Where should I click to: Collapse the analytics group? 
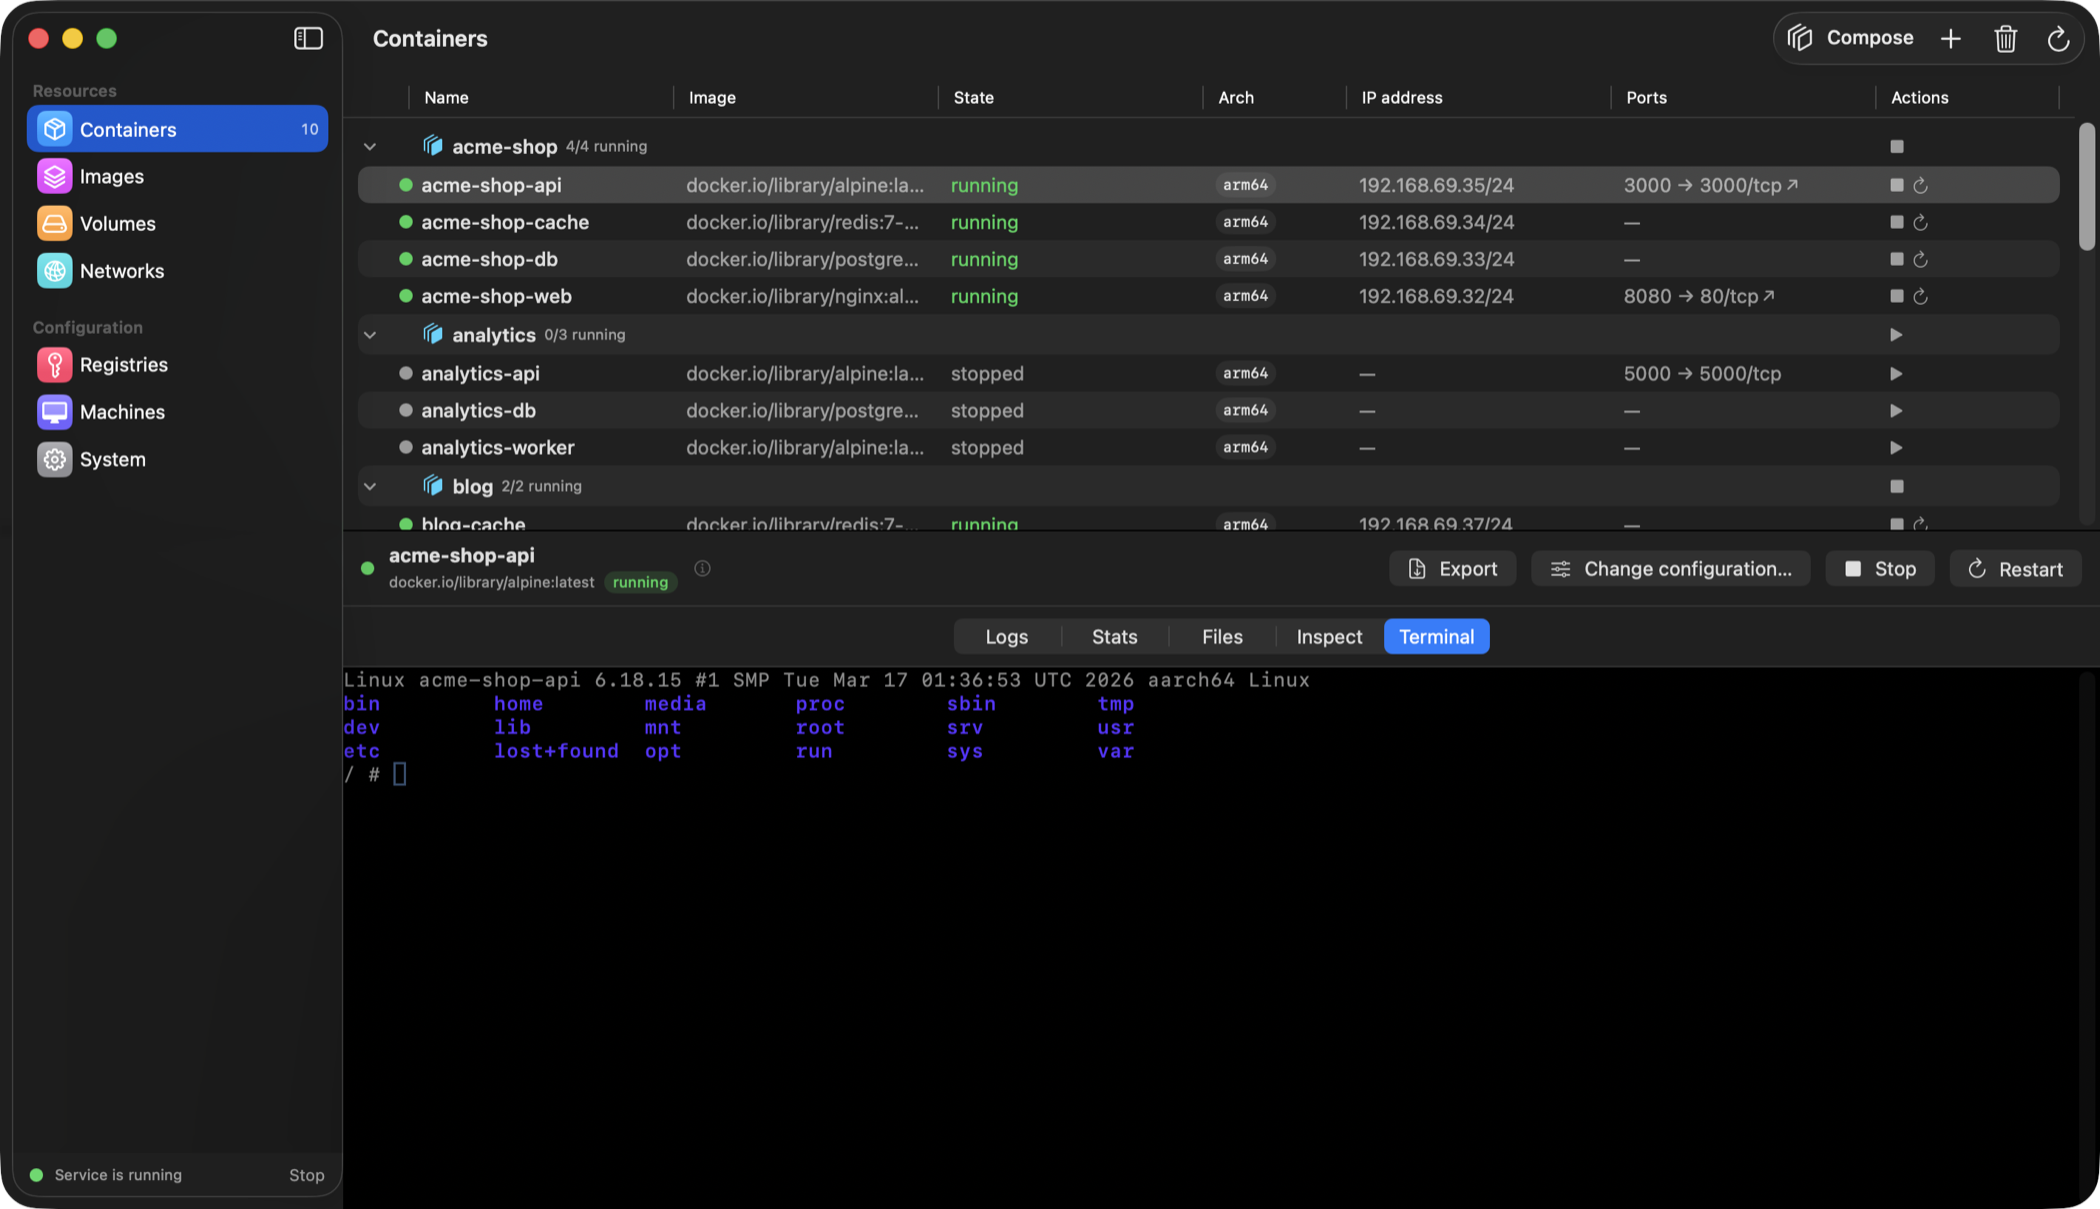[x=370, y=334]
